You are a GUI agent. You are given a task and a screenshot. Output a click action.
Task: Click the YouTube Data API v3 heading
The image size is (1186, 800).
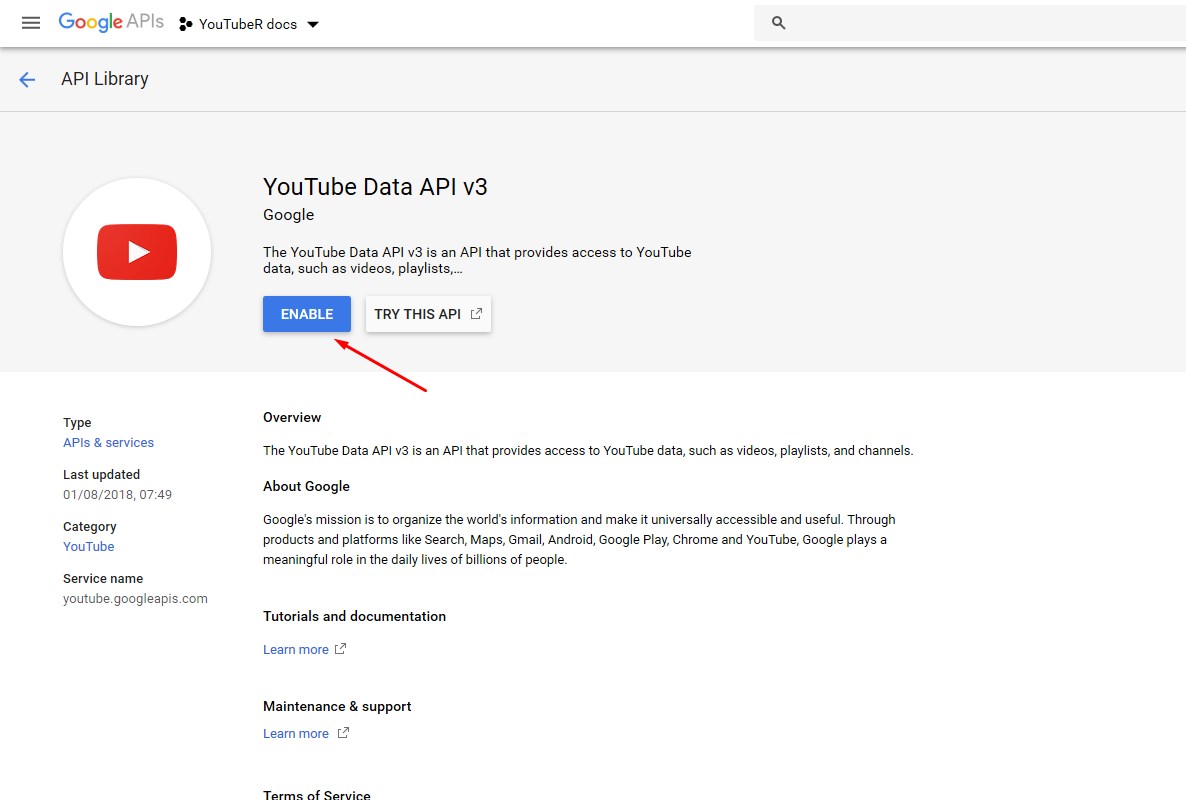(375, 187)
